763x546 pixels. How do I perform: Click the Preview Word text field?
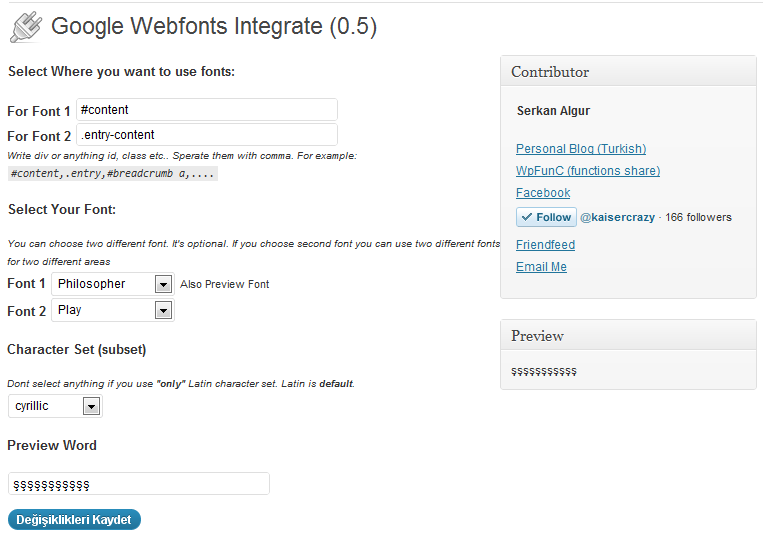coord(139,484)
